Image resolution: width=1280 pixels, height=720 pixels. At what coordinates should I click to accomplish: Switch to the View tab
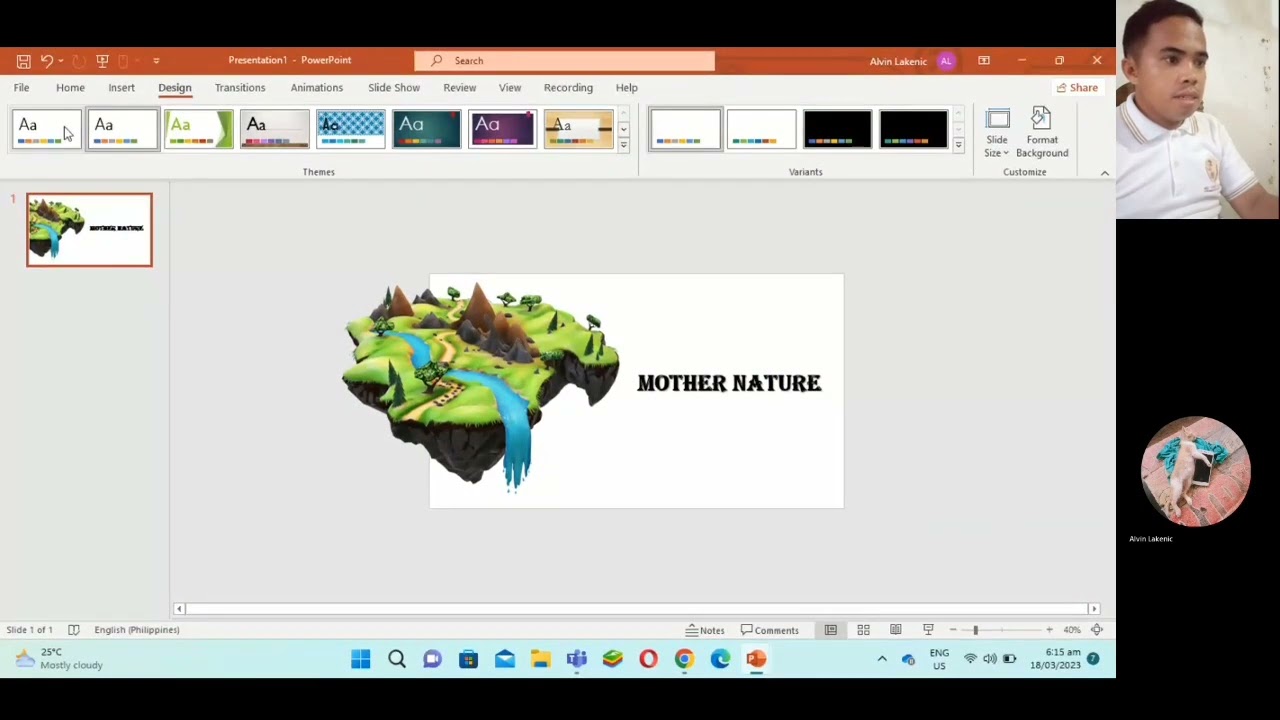(x=510, y=88)
